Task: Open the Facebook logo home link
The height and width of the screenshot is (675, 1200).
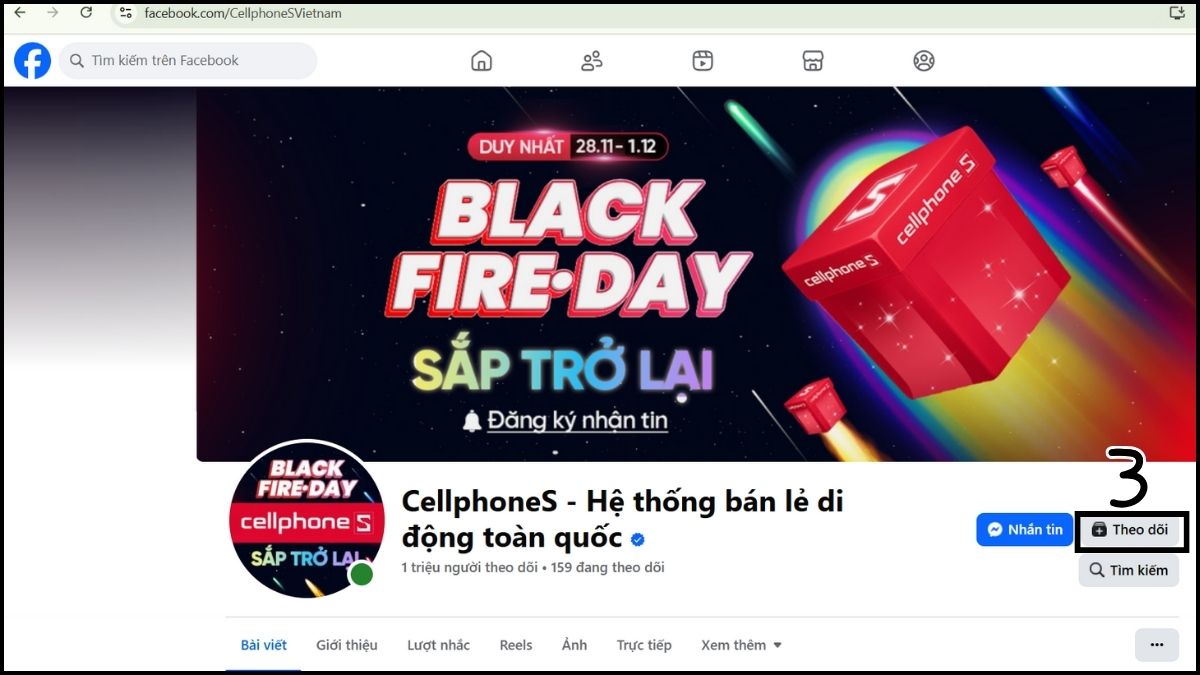Action: tap(32, 61)
